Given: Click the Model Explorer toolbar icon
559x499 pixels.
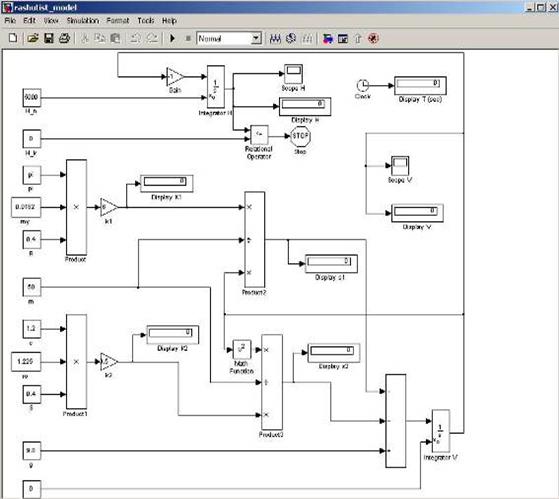Looking at the screenshot, I should pyautogui.click(x=343, y=38).
